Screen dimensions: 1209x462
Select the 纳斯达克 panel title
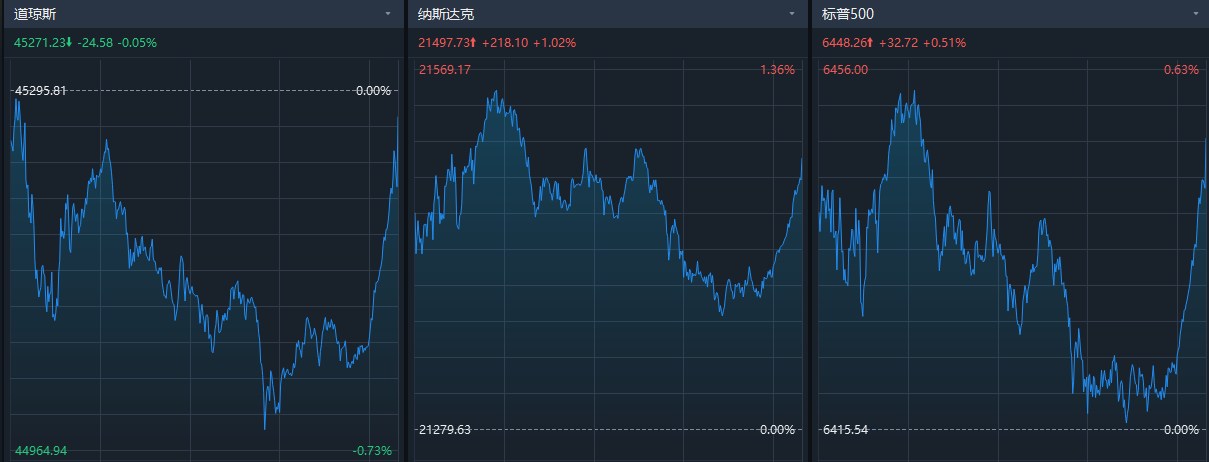445,14
